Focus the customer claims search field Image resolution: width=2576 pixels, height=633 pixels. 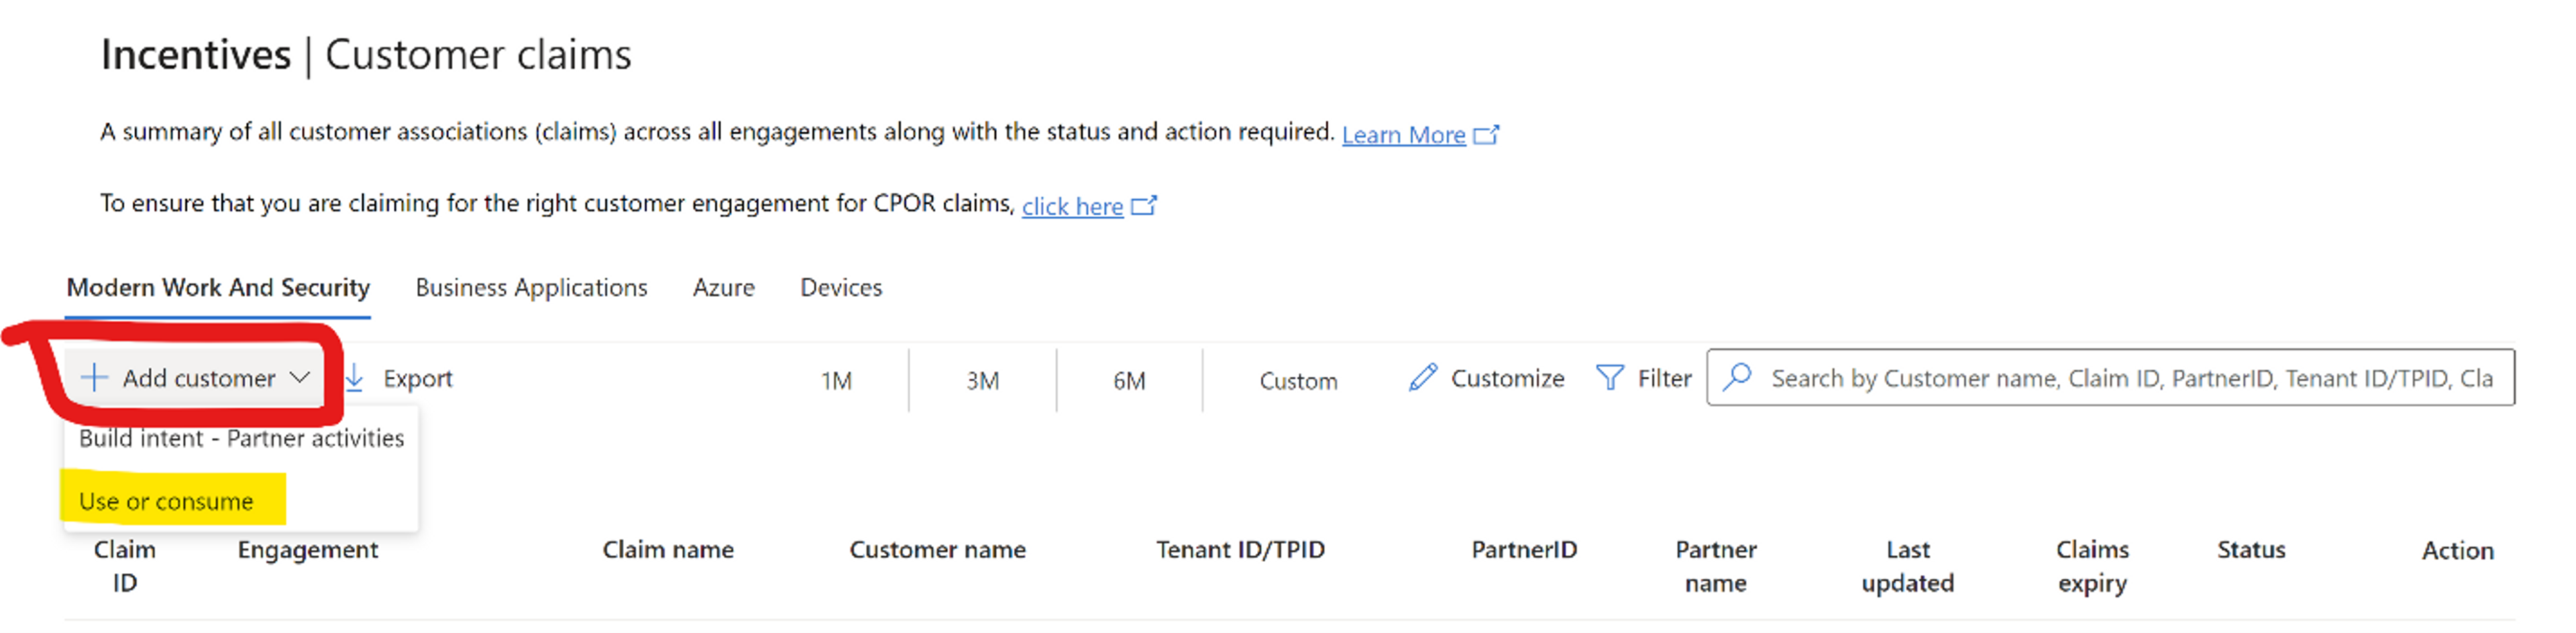[2130, 378]
